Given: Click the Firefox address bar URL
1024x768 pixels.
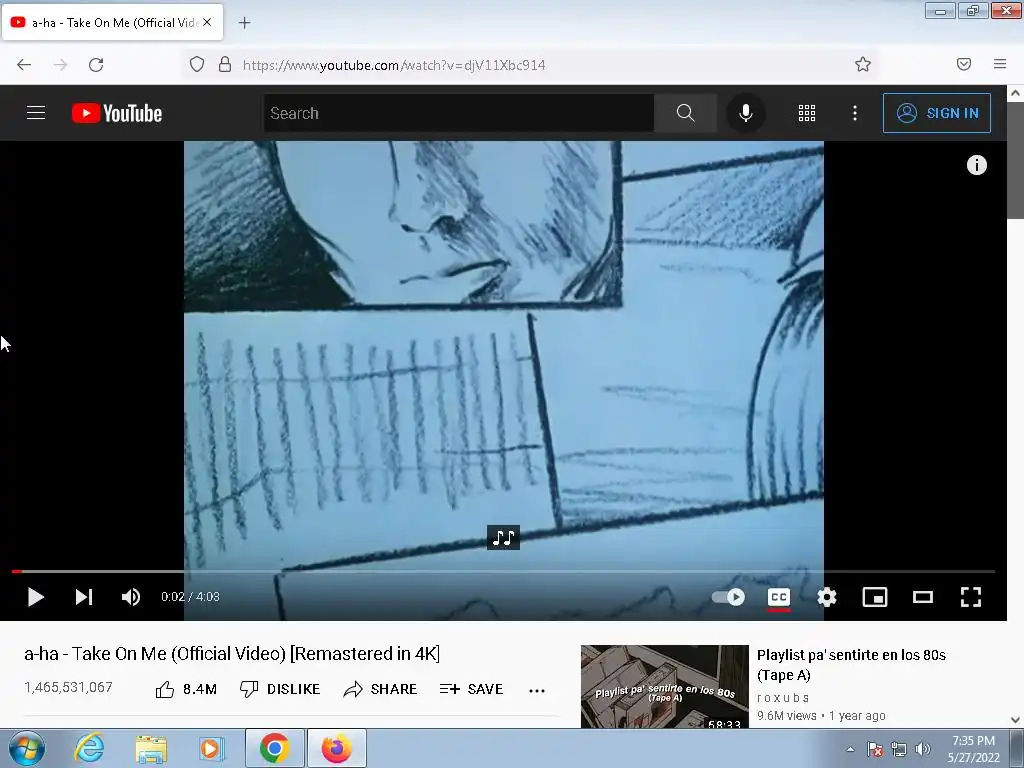Looking at the screenshot, I should click(394, 65).
